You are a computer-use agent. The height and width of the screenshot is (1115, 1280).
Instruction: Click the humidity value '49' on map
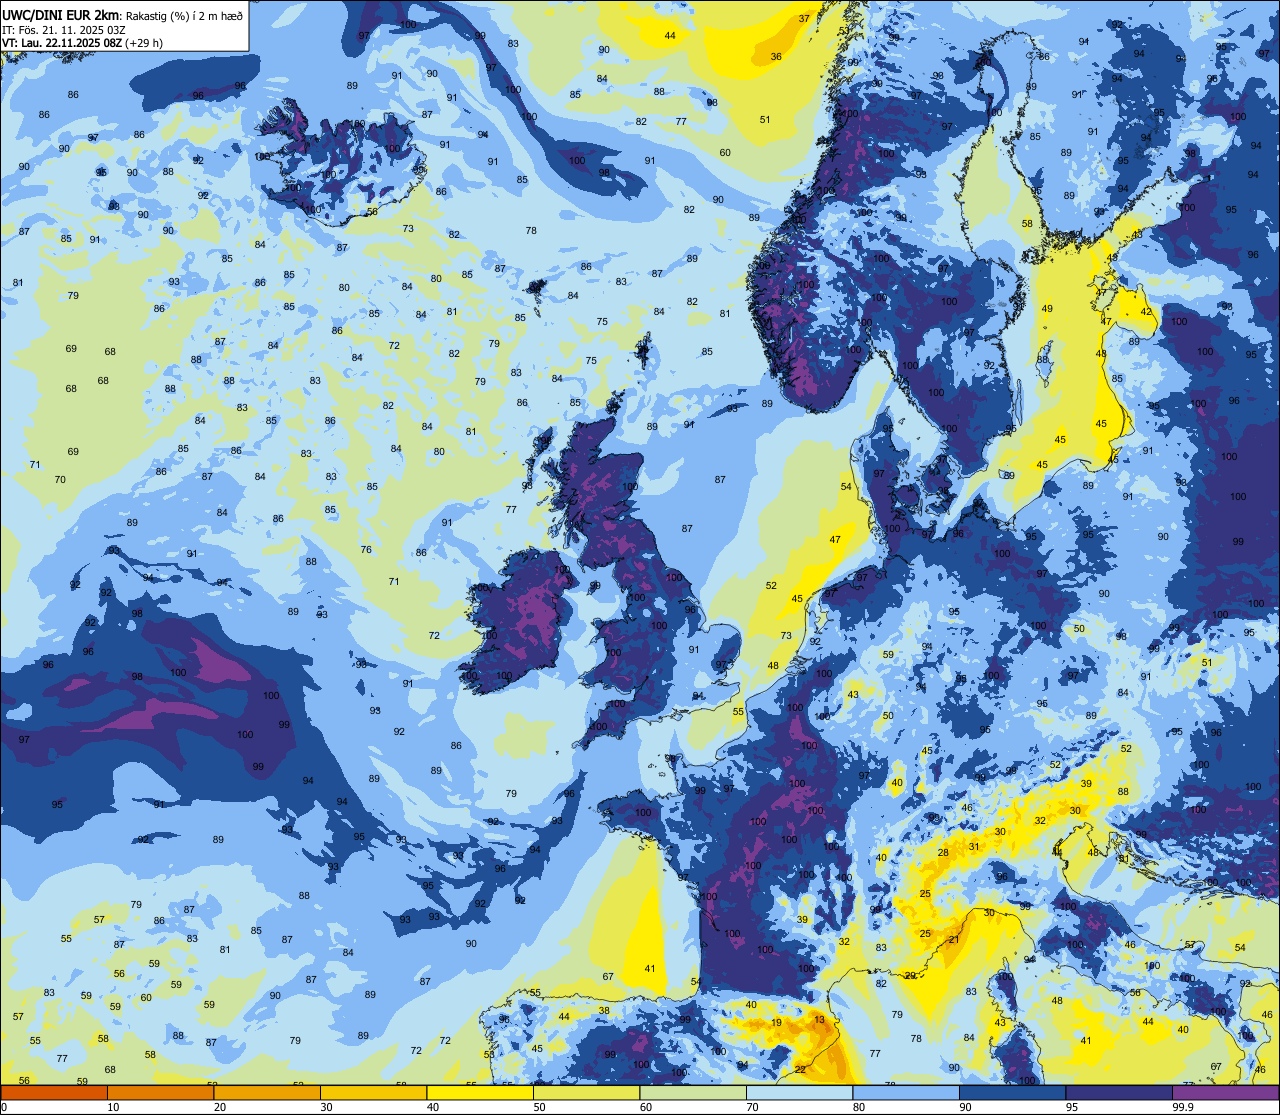tap(1047, 310)
